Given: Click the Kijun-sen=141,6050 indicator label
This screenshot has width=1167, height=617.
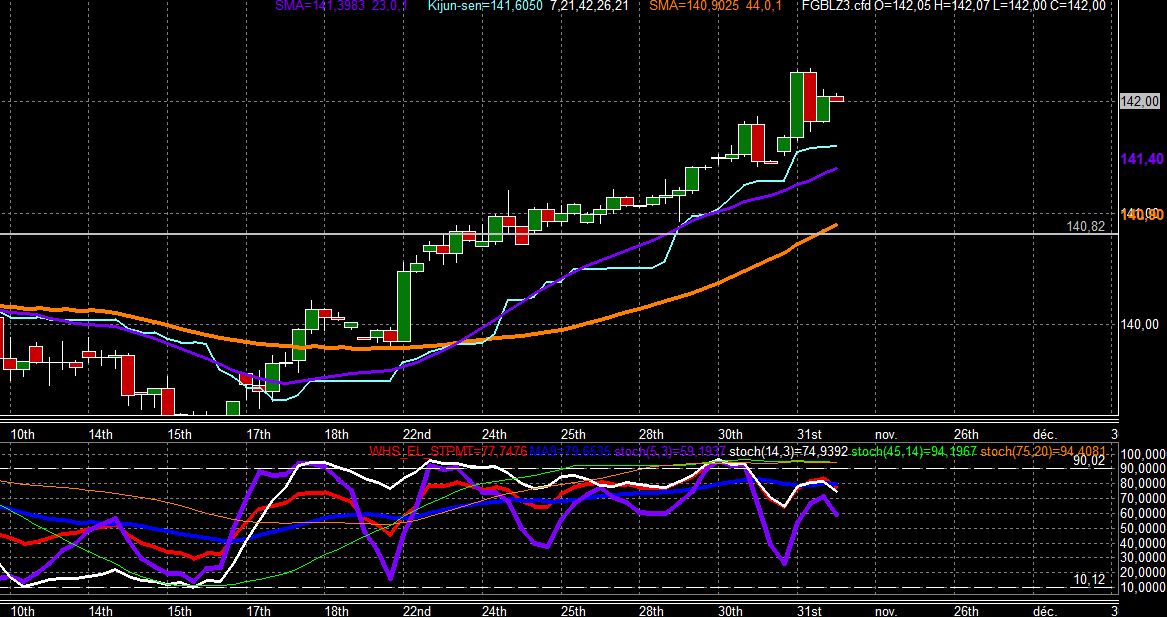Looking at the screenshot, I should 485,5.
